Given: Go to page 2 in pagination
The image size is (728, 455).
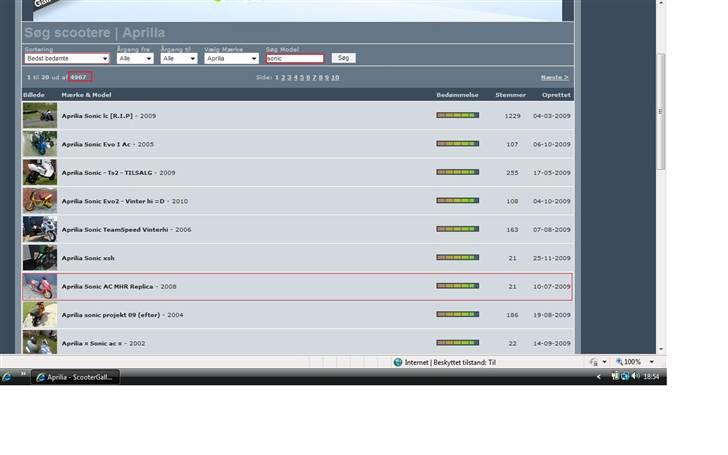Looking at the screenshot, I should coord(283,77).
